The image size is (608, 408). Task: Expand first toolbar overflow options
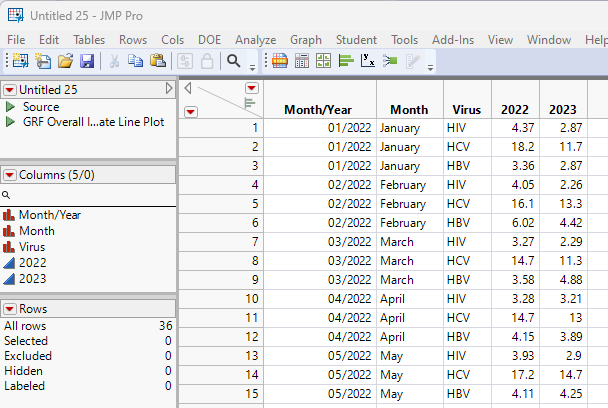tap(252, 68)
